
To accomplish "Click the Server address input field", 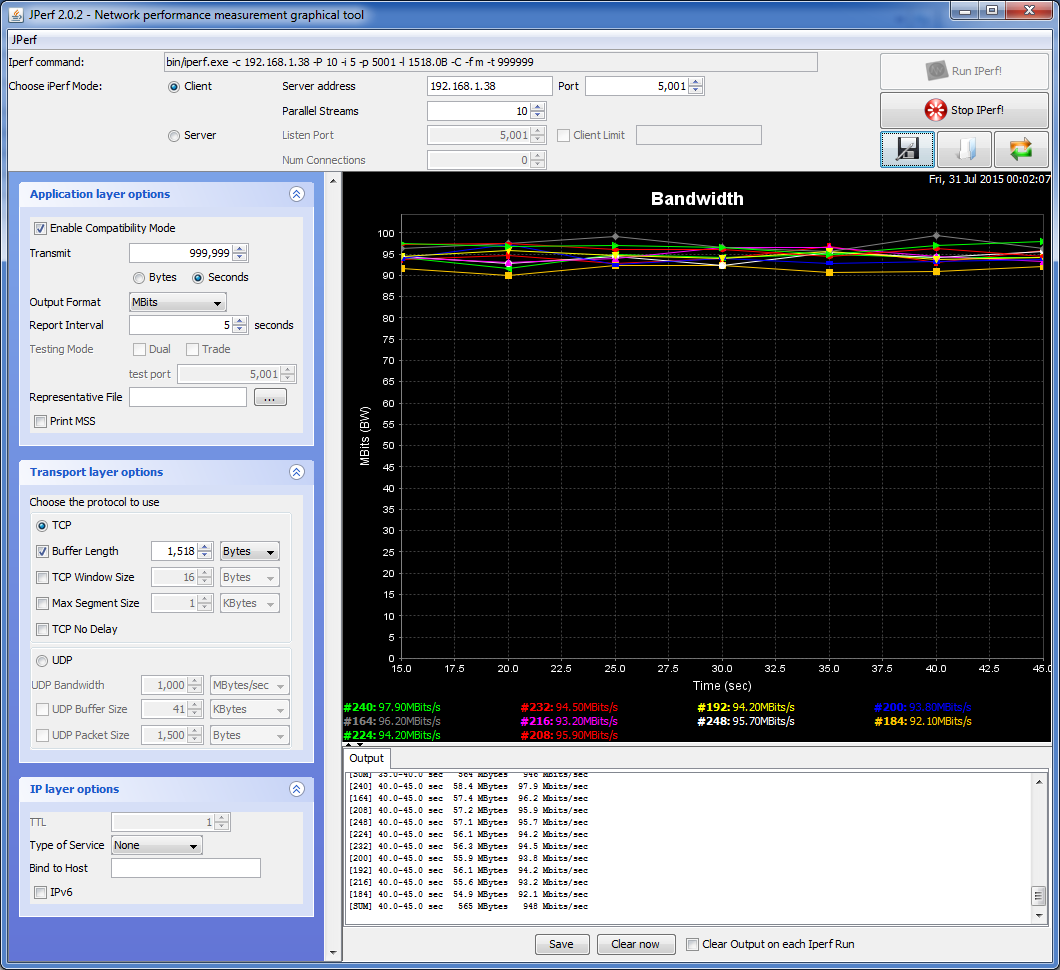I will pos(489,86).
